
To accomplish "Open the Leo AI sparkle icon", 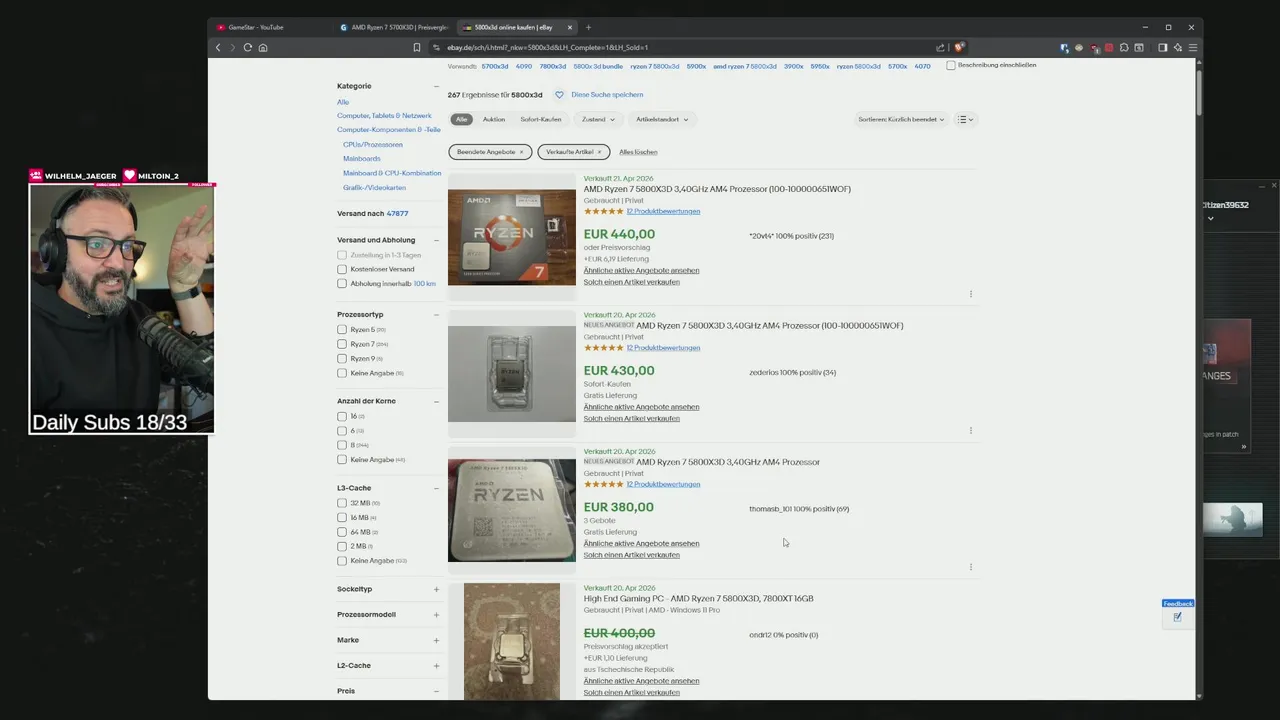I will 1177,47.
